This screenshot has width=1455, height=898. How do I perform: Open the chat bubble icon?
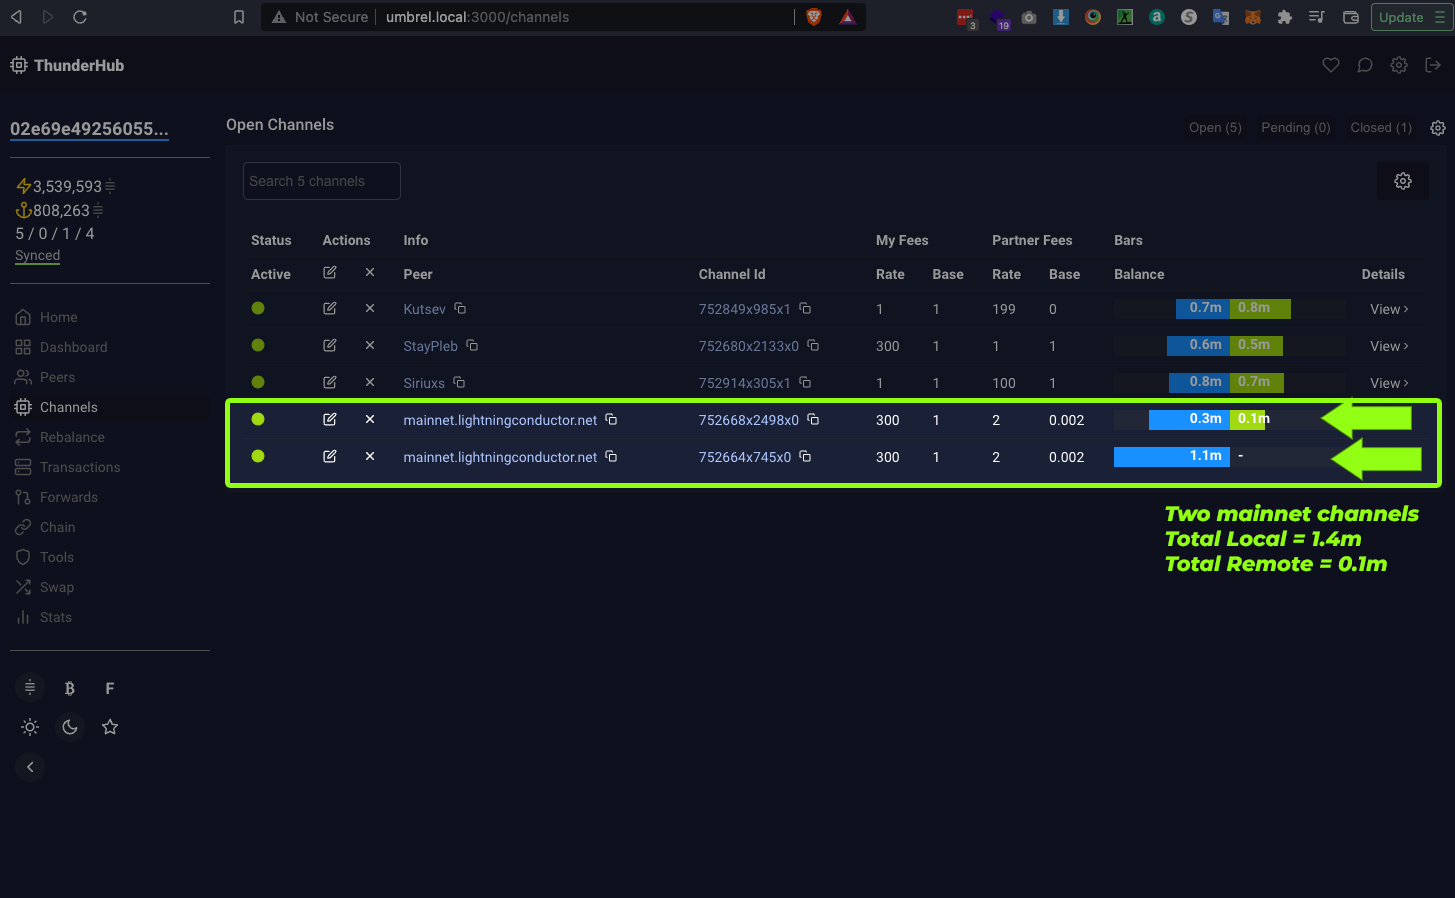point(1365,65)
